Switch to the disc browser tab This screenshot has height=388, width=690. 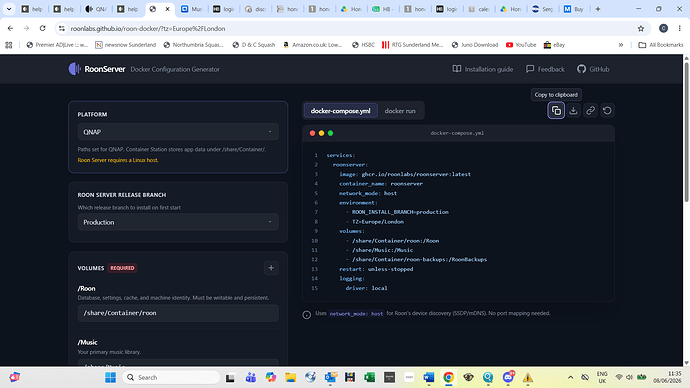click(x=255, y=9)
